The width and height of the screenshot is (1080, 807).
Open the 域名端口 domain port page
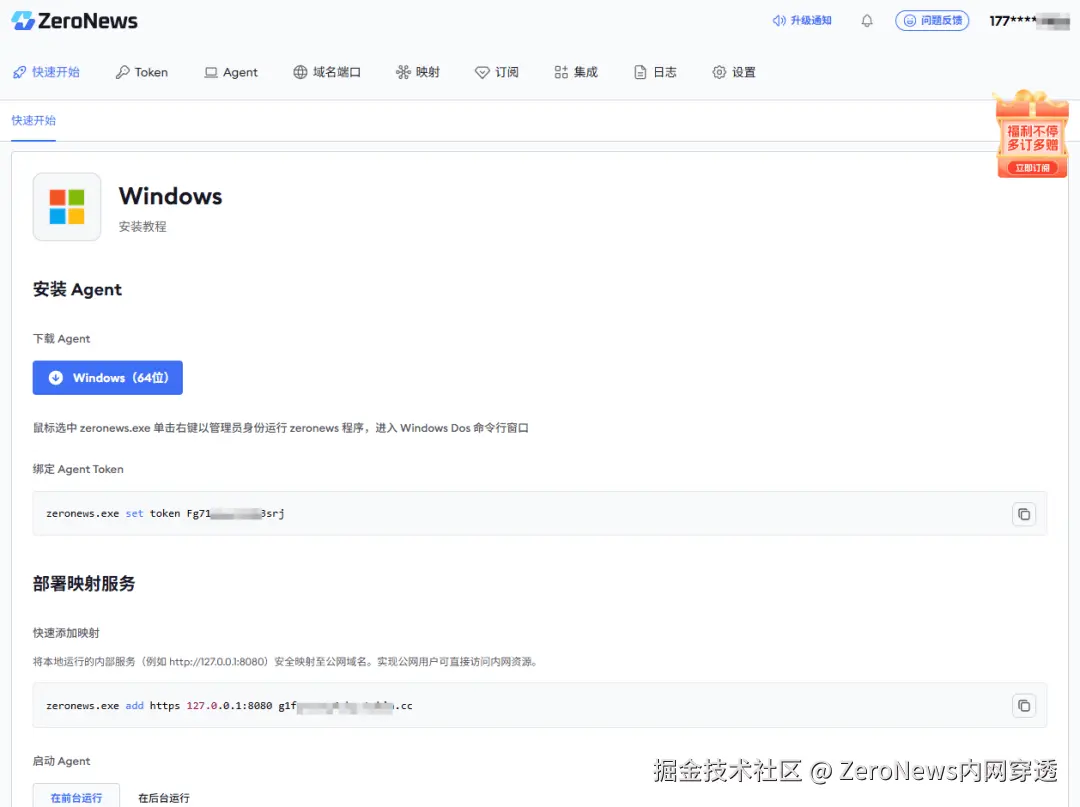click(326, 72)
